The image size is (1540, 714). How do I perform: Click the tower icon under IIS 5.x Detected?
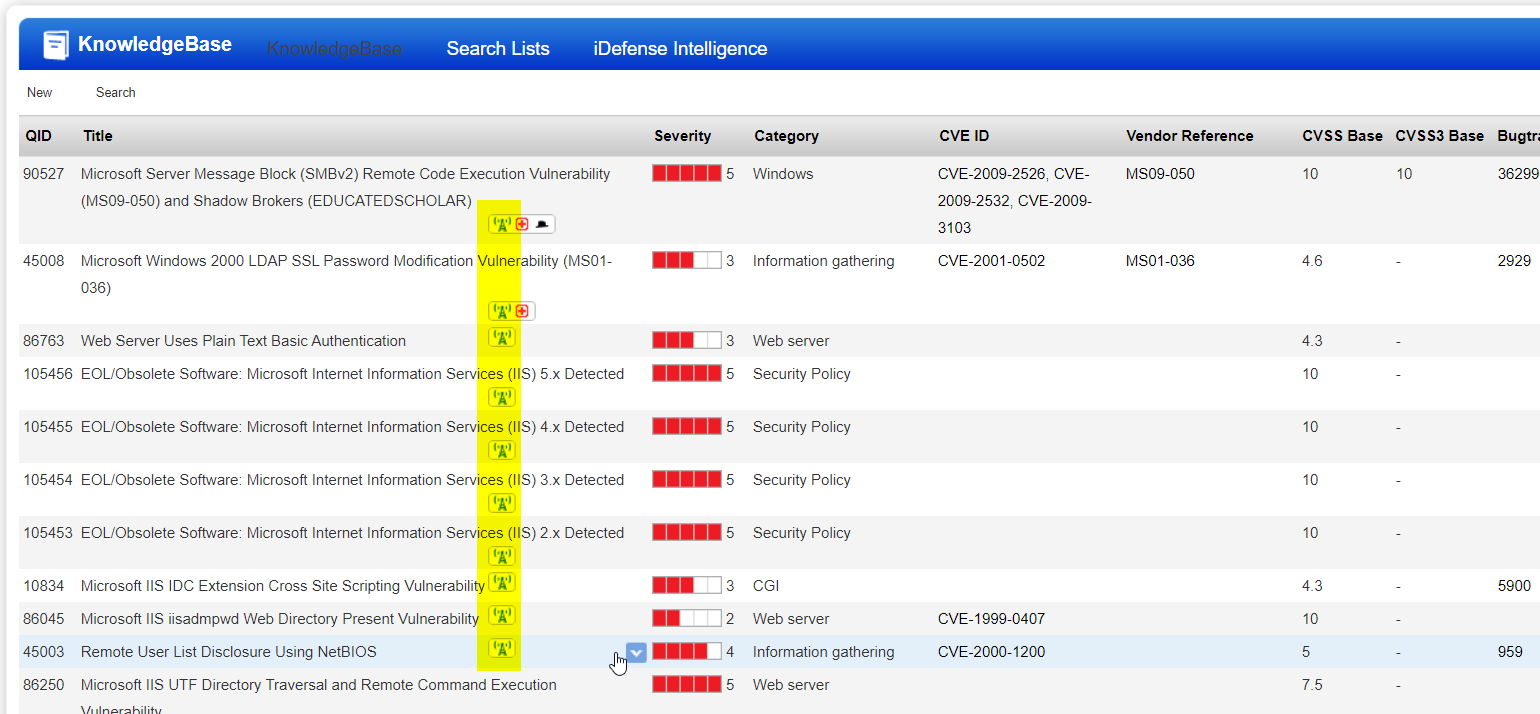502,397
